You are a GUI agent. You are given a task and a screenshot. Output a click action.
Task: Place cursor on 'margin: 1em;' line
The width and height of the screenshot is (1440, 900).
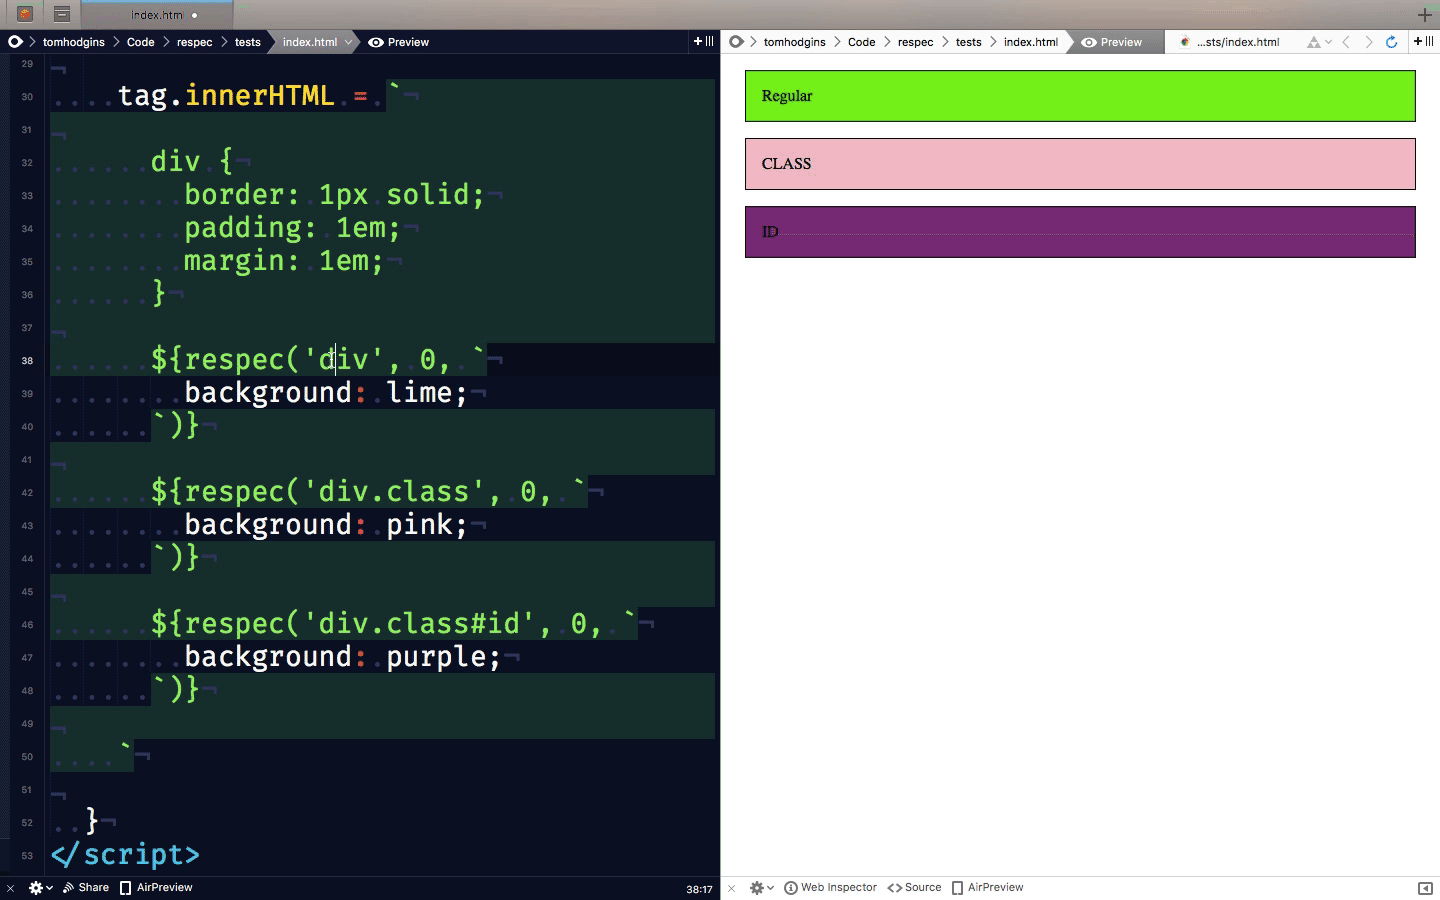click(x=284, y=261)
